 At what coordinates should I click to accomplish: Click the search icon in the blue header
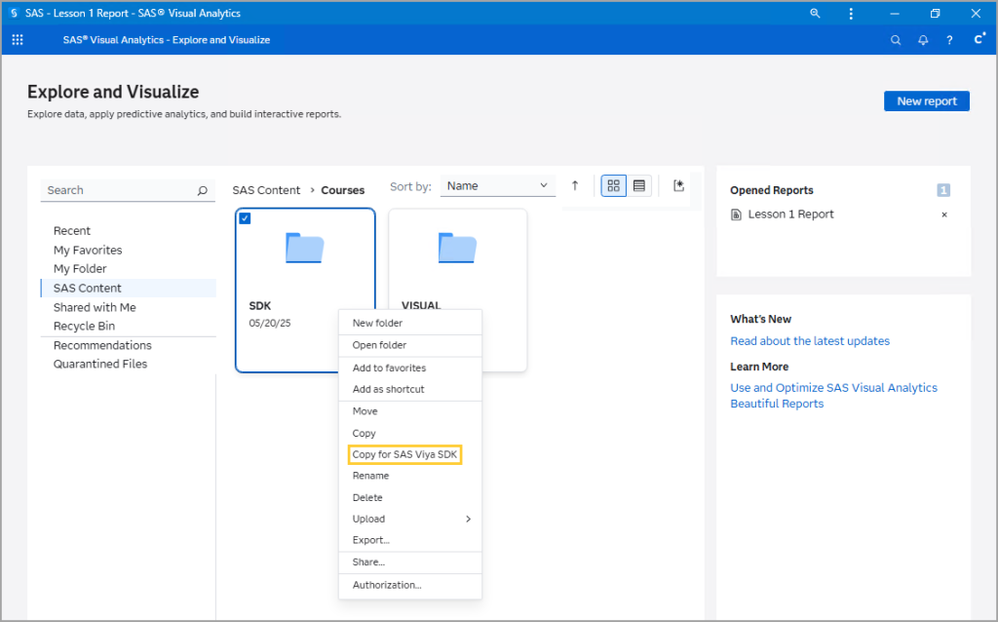(x=896, y=40)
